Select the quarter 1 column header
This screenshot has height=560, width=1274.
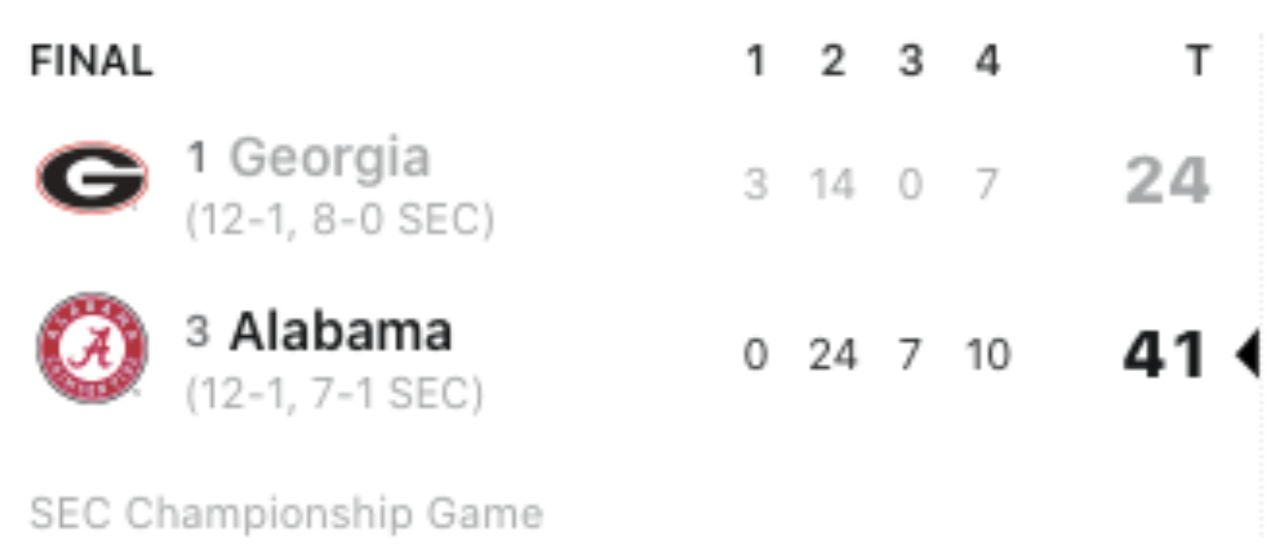(756, 62)
